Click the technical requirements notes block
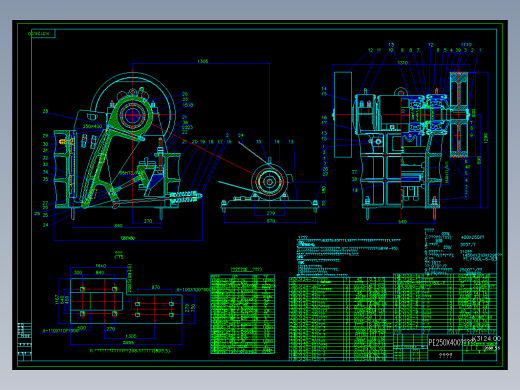Screen dimensions: 520x390 348,255
